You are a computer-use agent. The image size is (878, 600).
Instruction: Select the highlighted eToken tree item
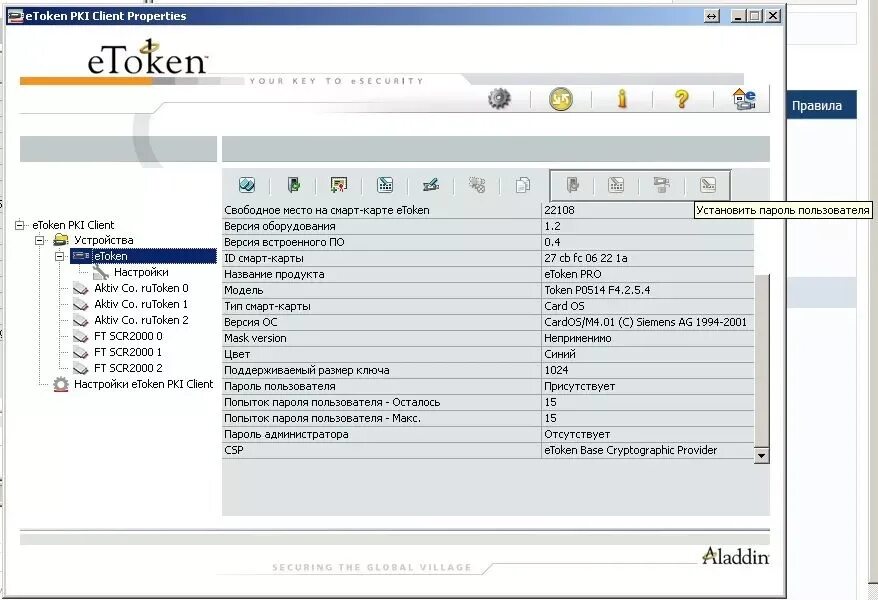pyautogui.click(x=143, y=256)
